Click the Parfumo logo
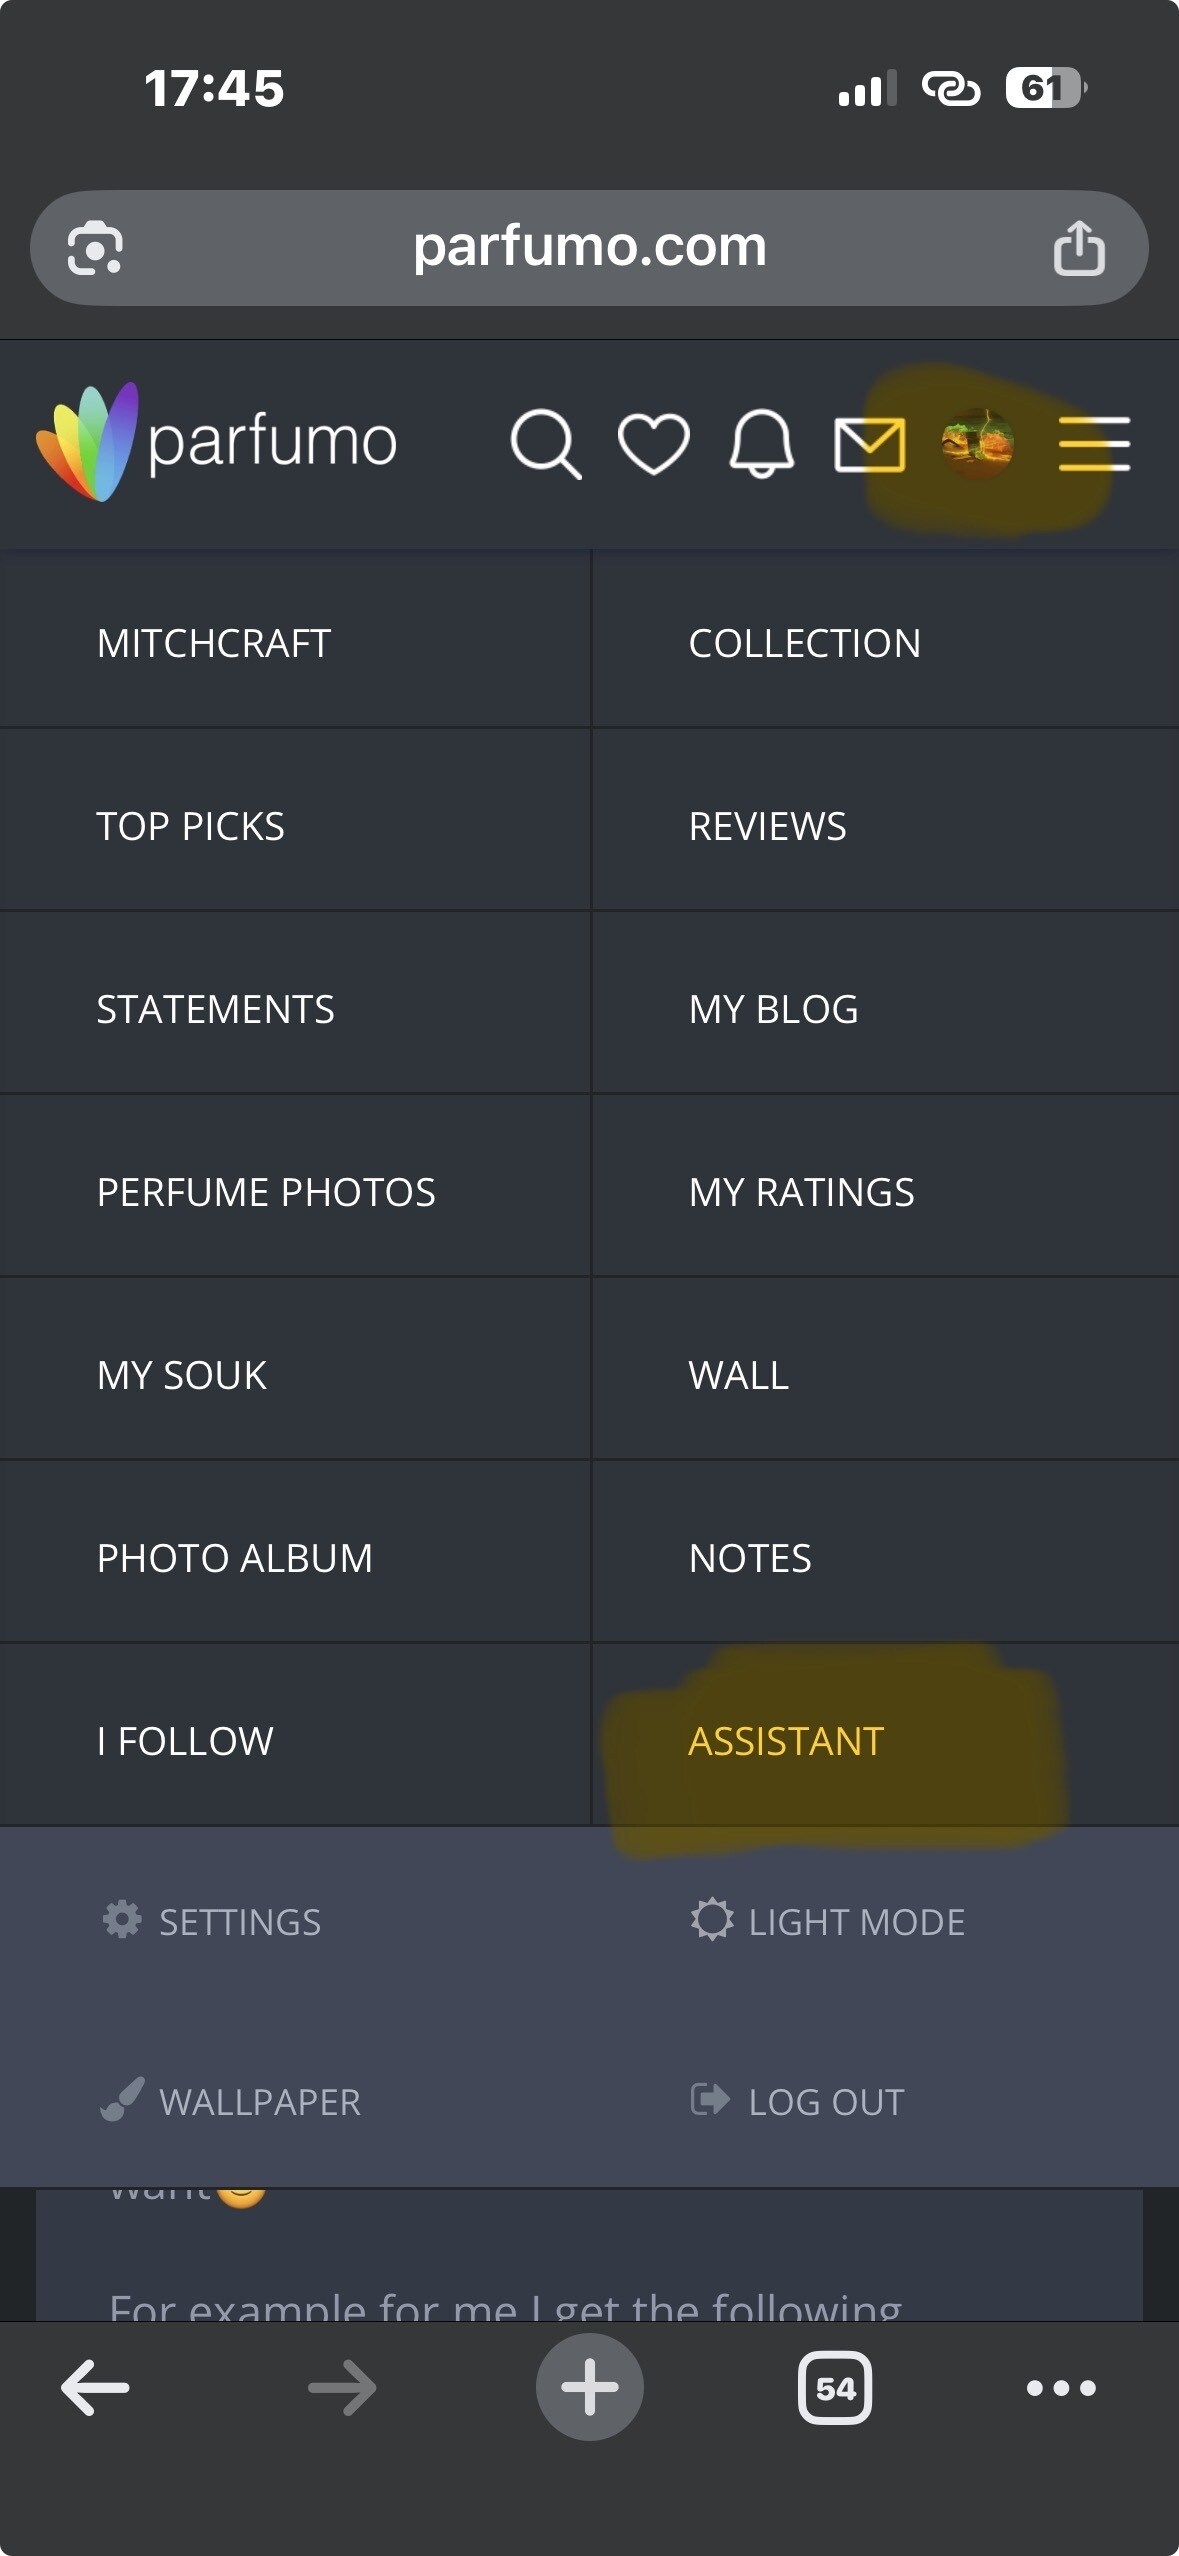This screenshot has width=1179, height=2556. pos(216,442)
